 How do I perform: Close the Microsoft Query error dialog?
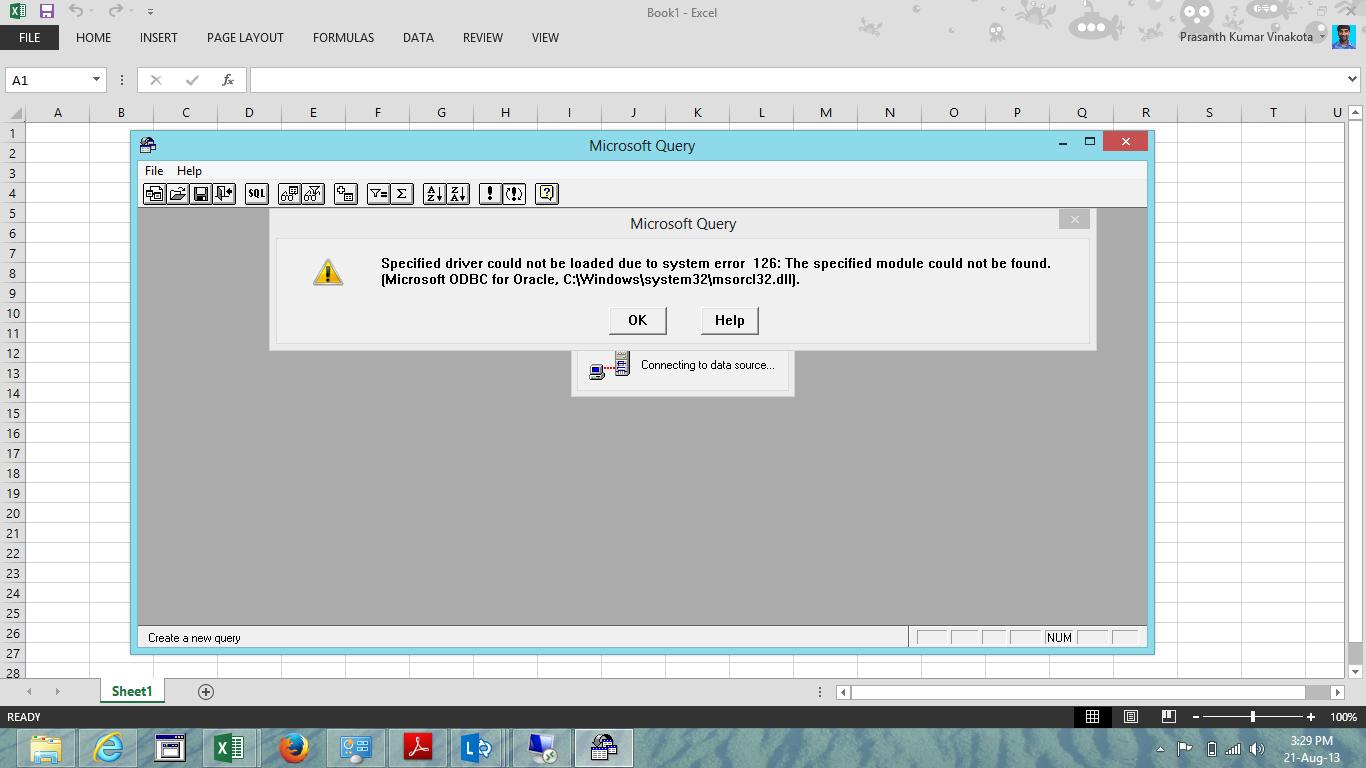tap(1074, 219)
